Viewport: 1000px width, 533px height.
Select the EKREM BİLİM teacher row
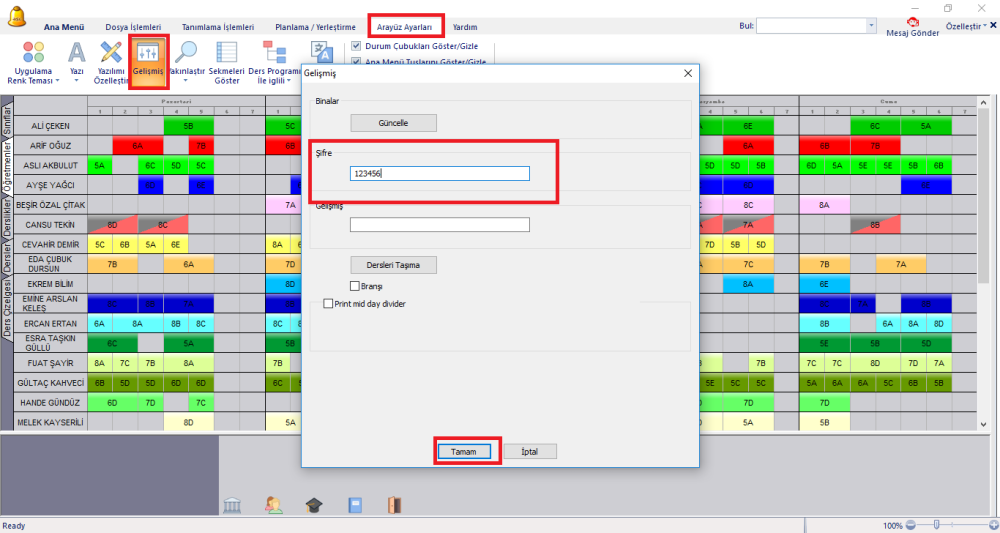(50, 284)
